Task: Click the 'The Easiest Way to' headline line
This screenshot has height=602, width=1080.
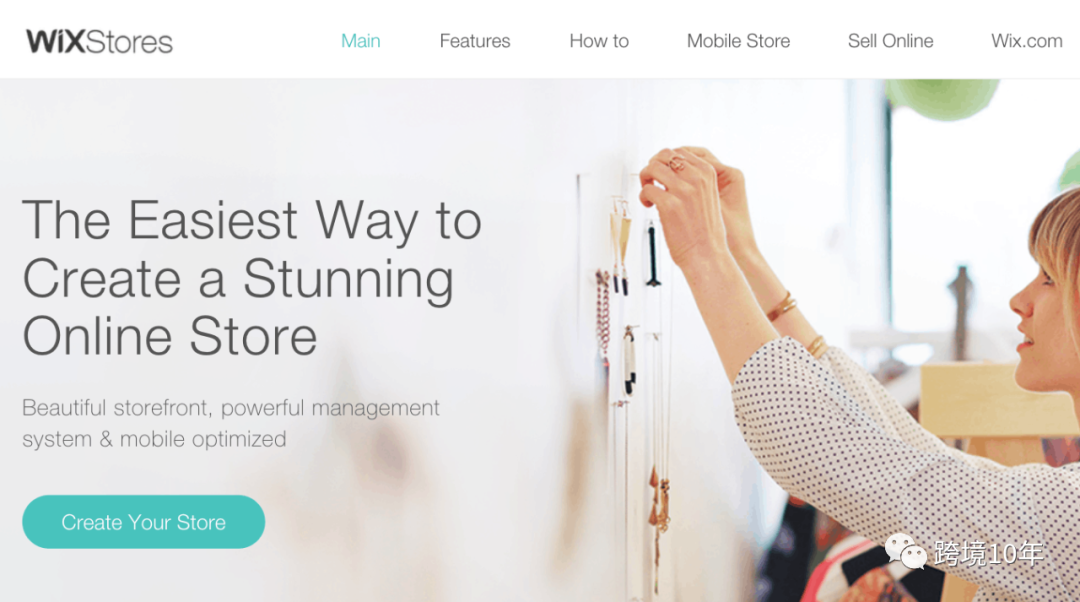Action: tap(252, 220)
